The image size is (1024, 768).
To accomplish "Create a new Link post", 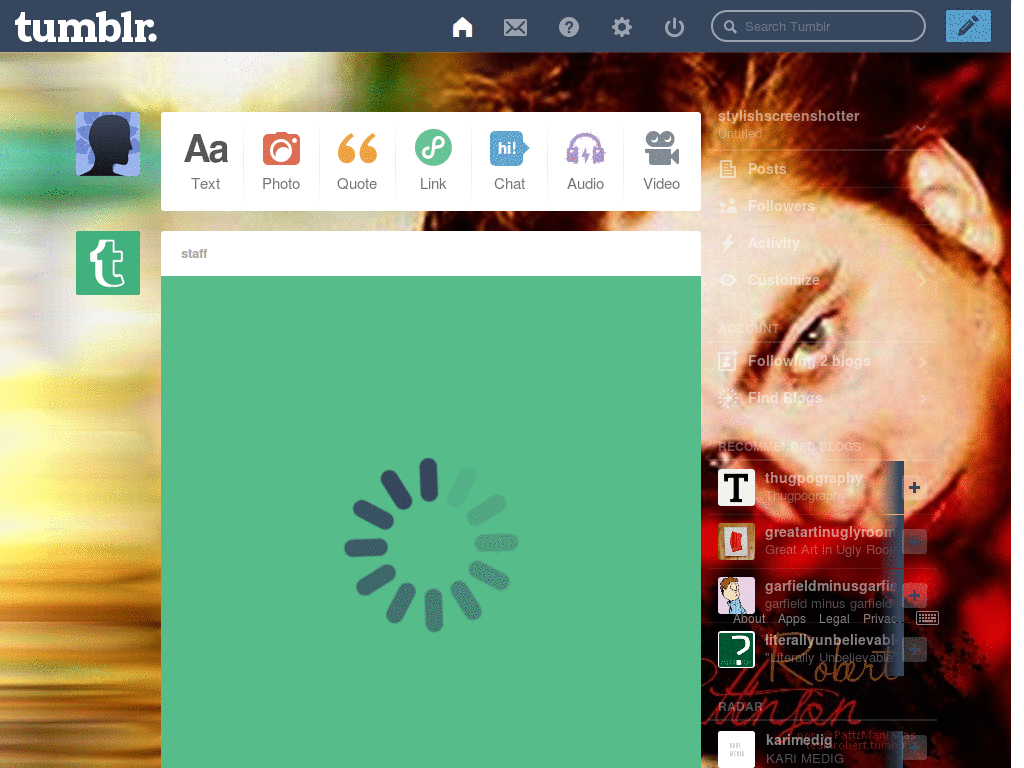I will [x=433, y=161].
